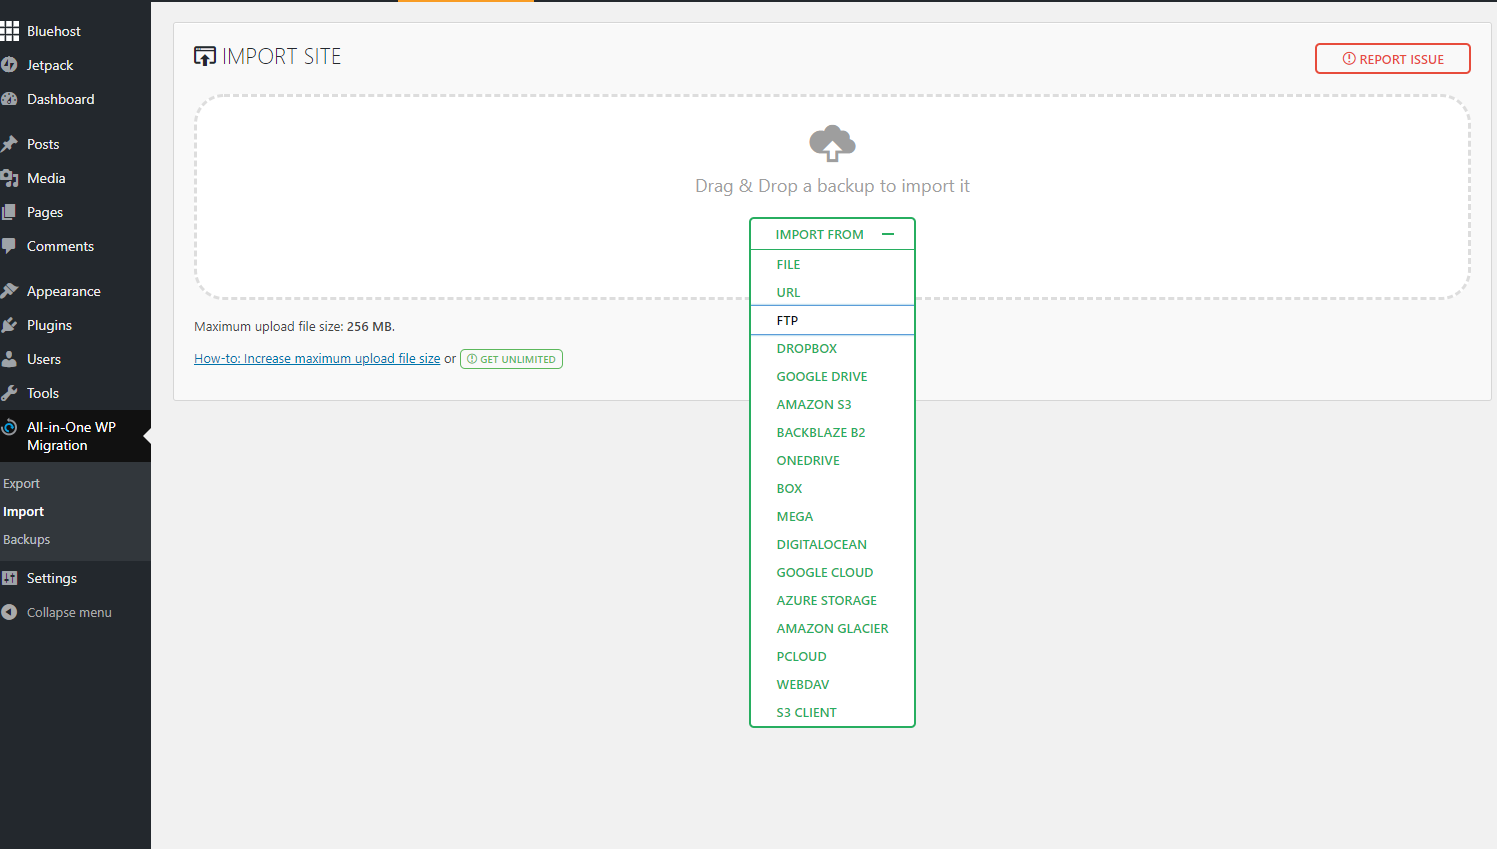Image resolution: width=1497 pixels, height=849 pixels.
Task: Click the All-in-One WP Migration icon
Action: point(9,427)
